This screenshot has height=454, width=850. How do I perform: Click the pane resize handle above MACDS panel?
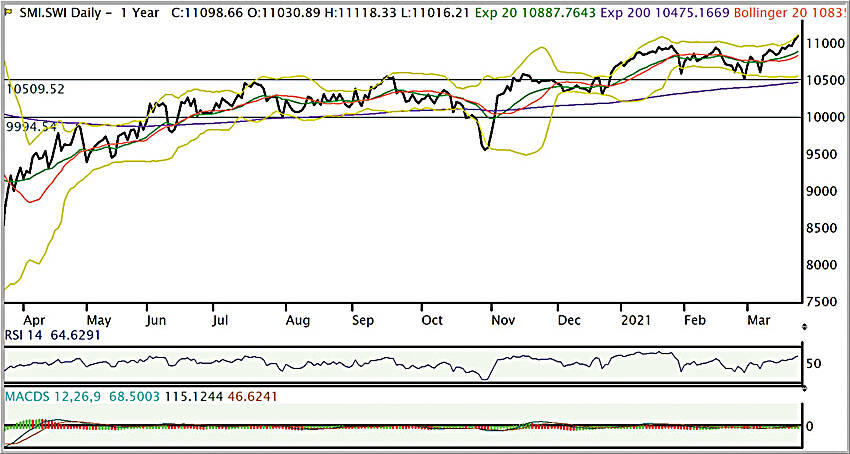pos(804,388)
